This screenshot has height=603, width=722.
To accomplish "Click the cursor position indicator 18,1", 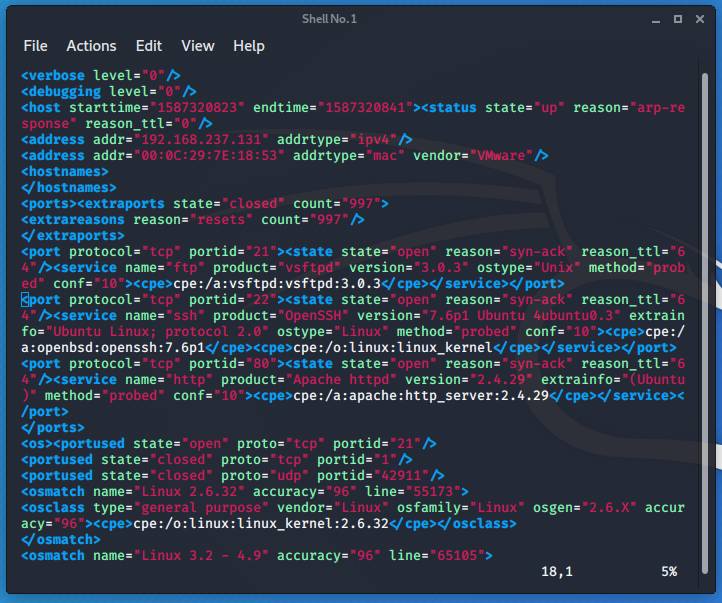I will pyautogui.click(x=557, y=572).
